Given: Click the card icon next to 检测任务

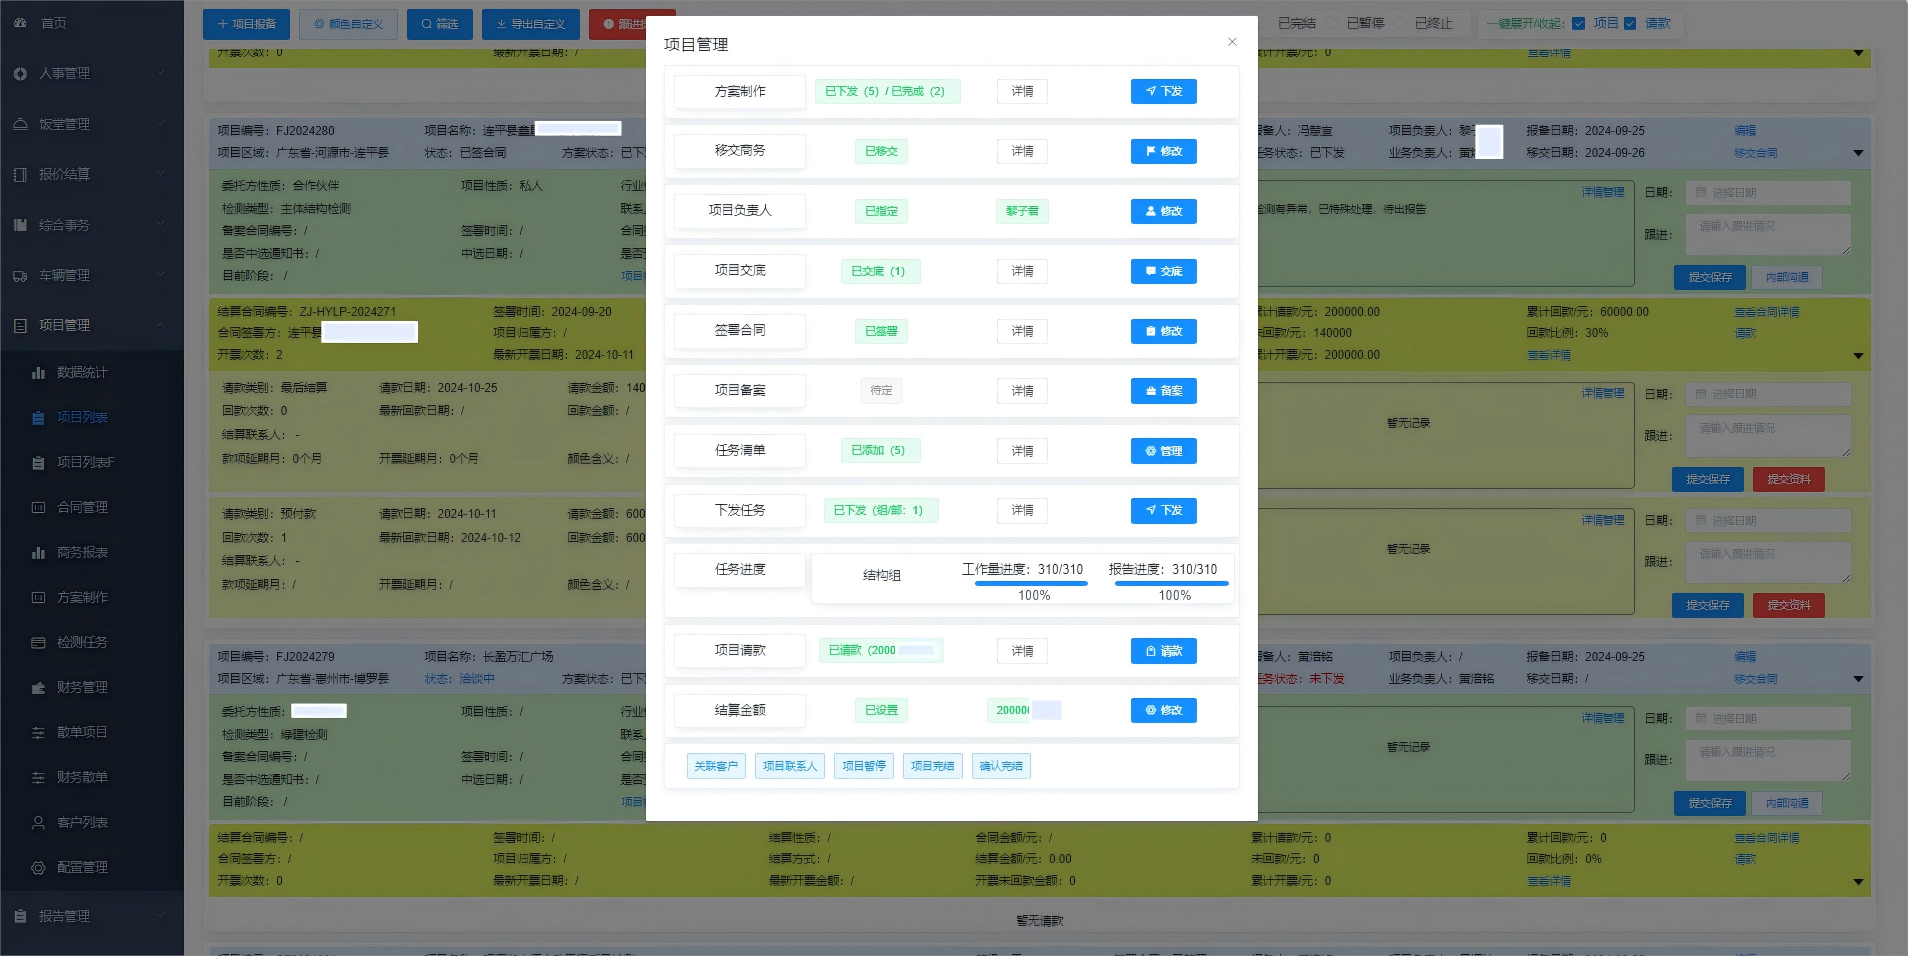Looking at the screenshot, I should (x=38, y=643).
